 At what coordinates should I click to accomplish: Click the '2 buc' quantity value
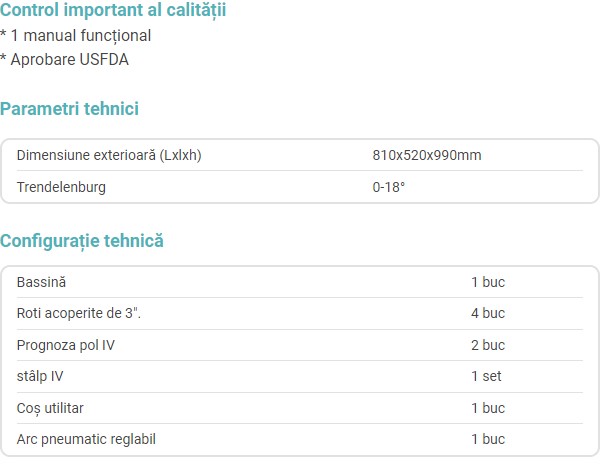(x=488, y=345)
